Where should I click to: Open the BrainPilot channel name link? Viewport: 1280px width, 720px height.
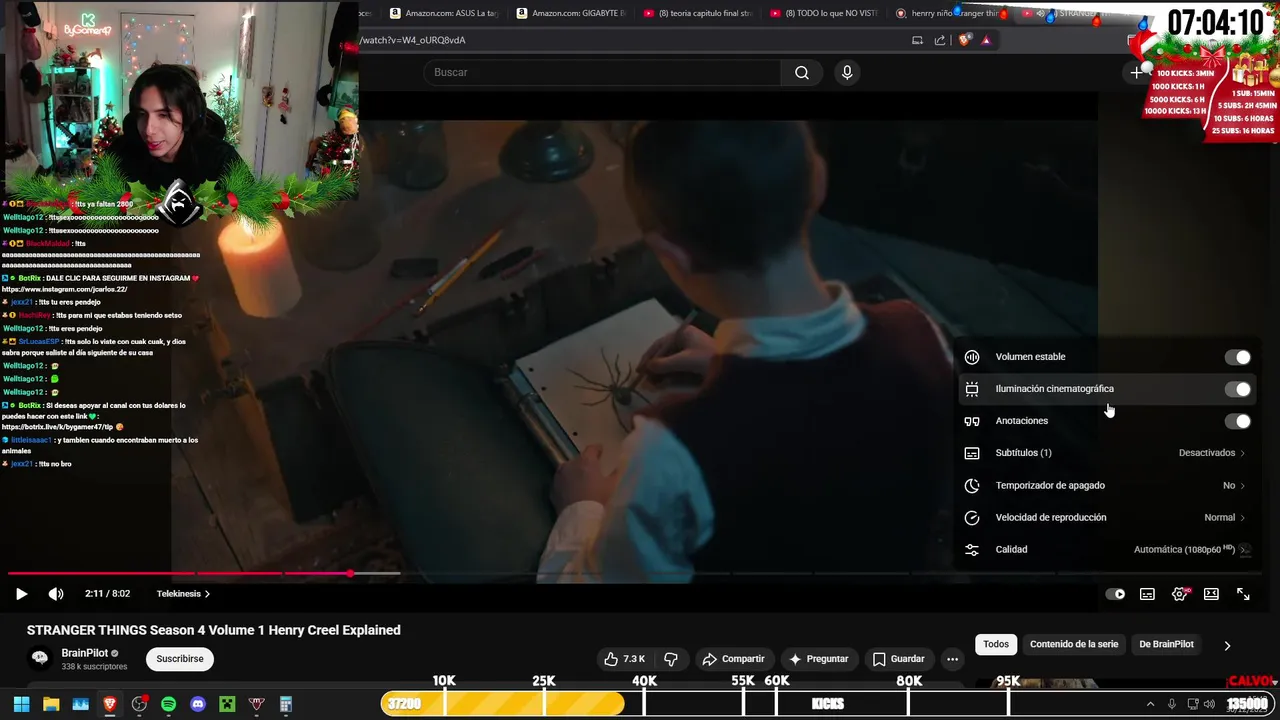click(x=85, y=653)
